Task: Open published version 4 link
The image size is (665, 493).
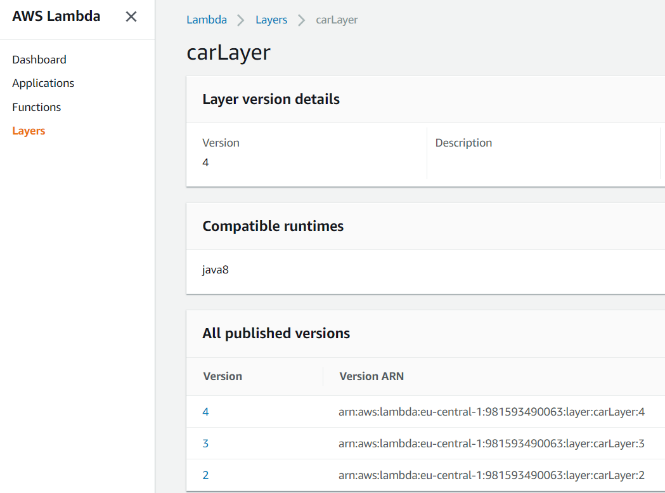Action: tap(206, 411)
